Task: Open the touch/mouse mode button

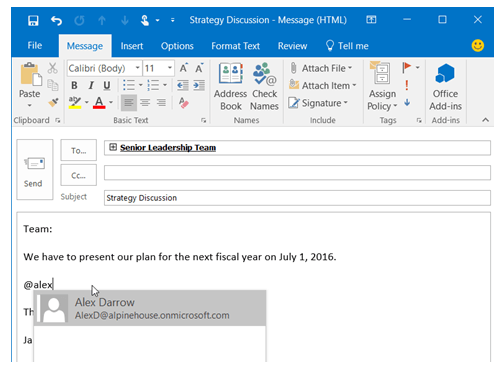Action: click(x=145, y=21)
